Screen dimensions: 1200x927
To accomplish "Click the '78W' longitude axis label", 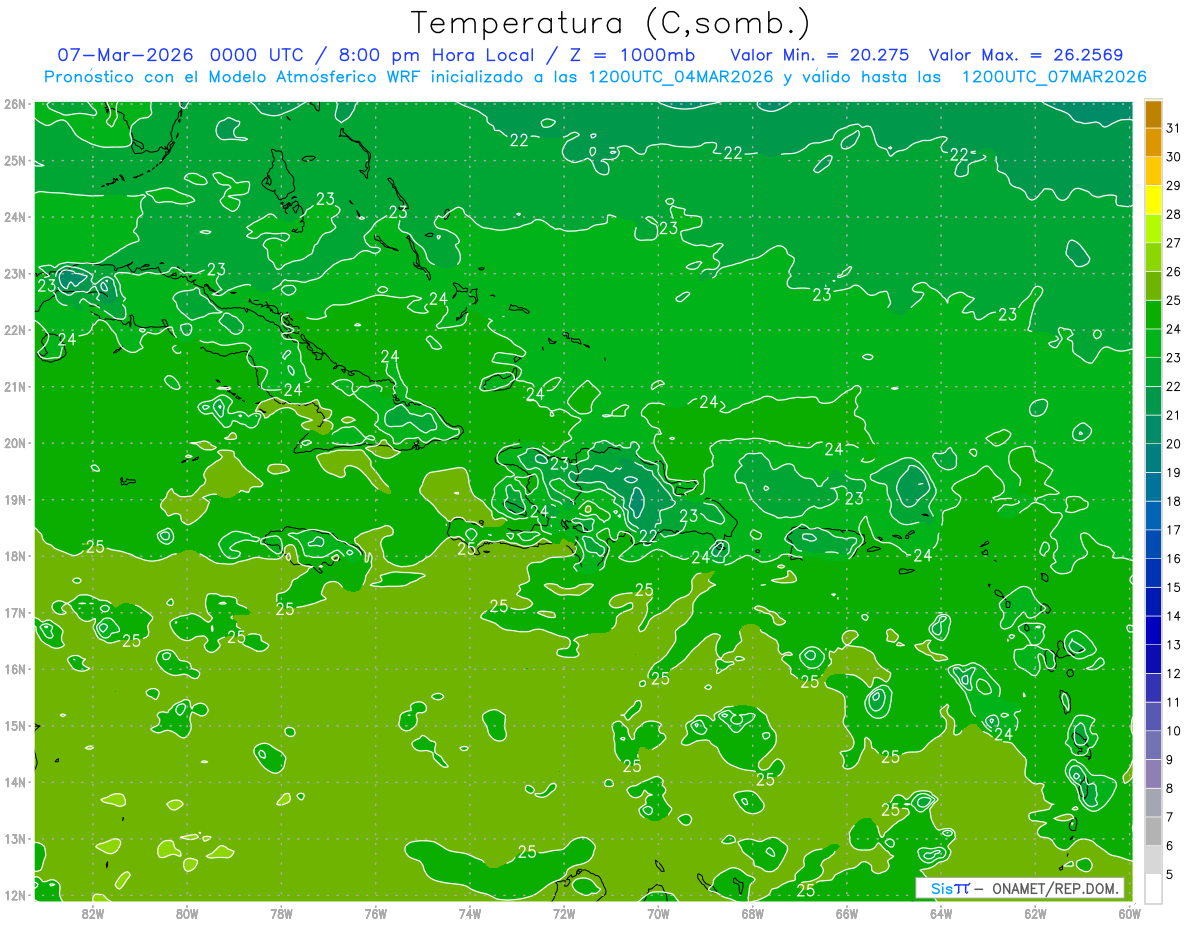I will pos(281,913).
